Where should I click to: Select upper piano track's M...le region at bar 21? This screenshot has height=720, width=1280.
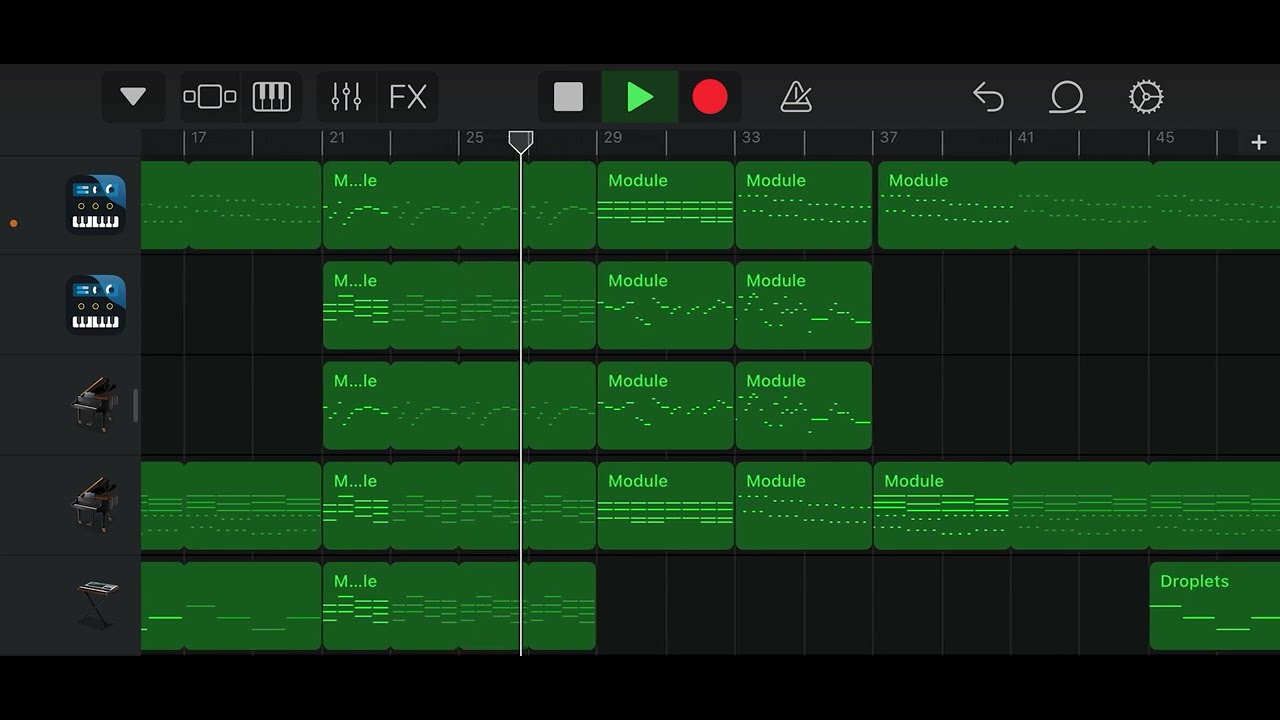point(460,405)
